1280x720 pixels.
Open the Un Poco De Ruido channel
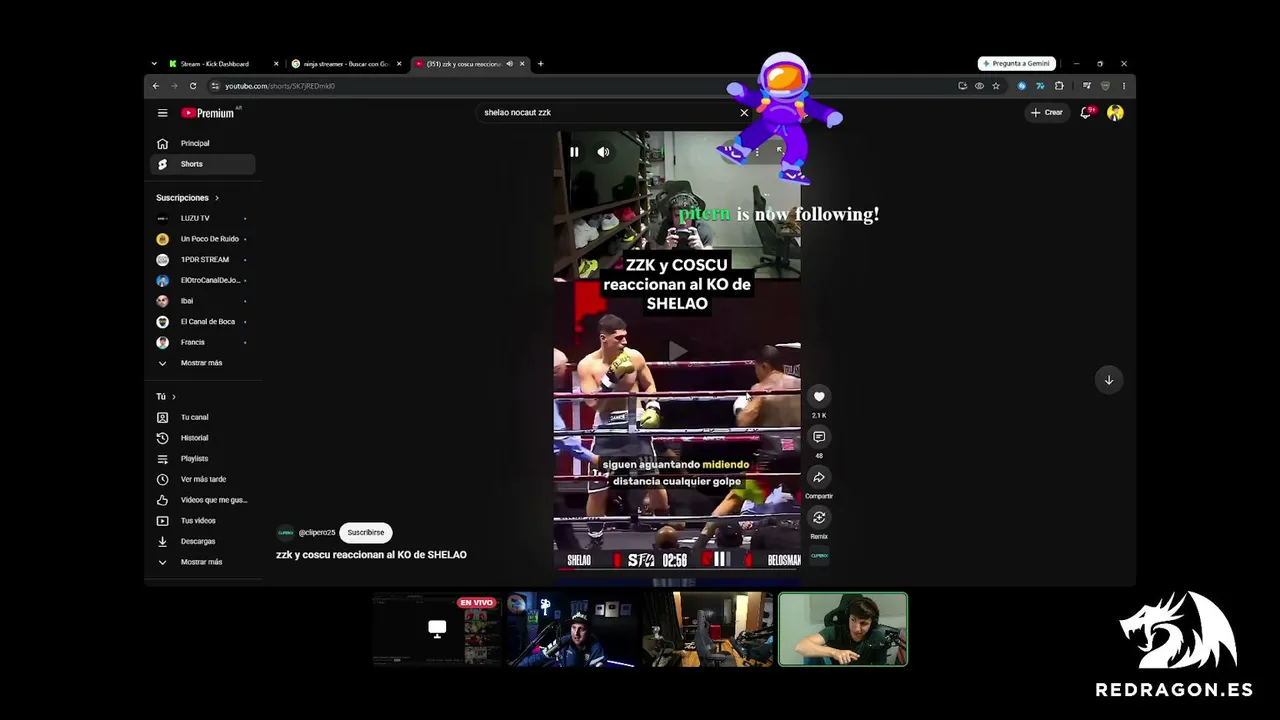point(203,239)
